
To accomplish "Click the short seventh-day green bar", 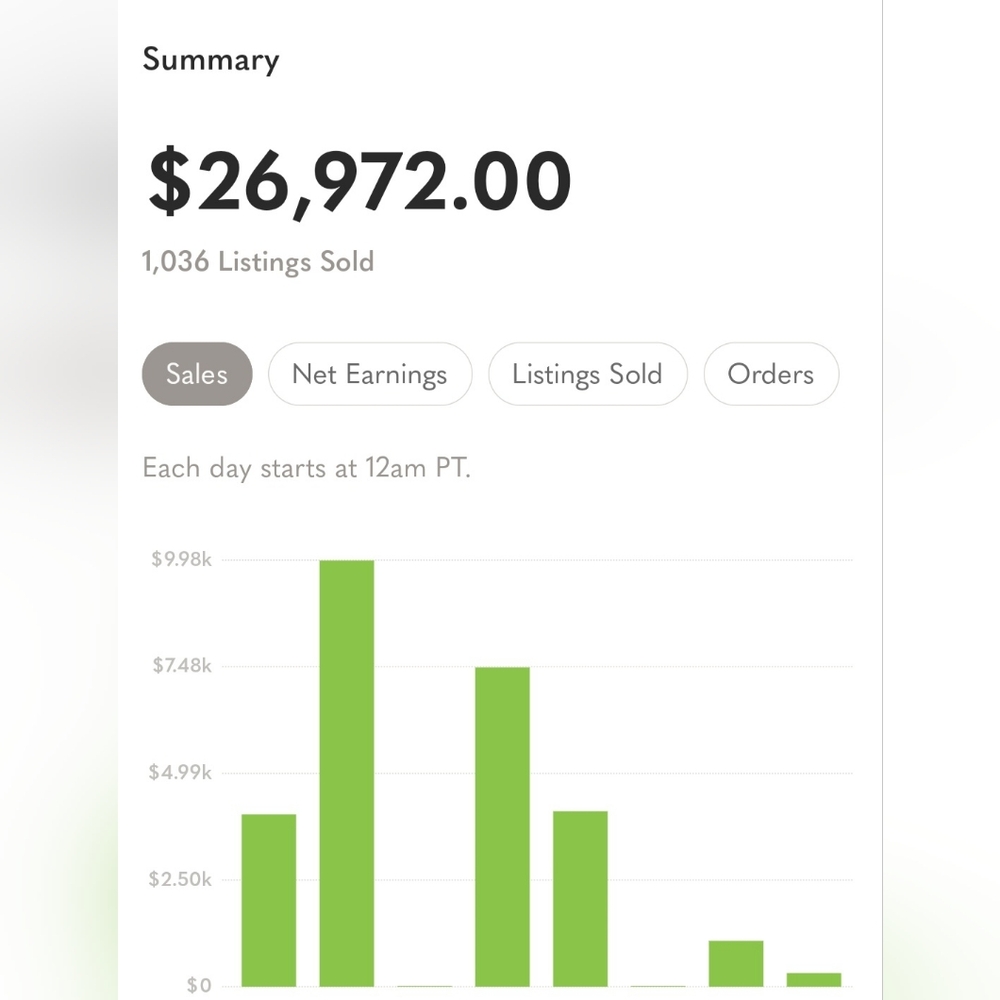I will [x=736, y=963].
